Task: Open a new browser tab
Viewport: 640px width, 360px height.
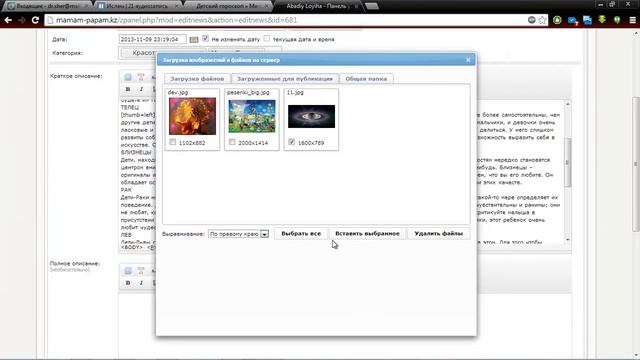Action: [x=371, y=6]
